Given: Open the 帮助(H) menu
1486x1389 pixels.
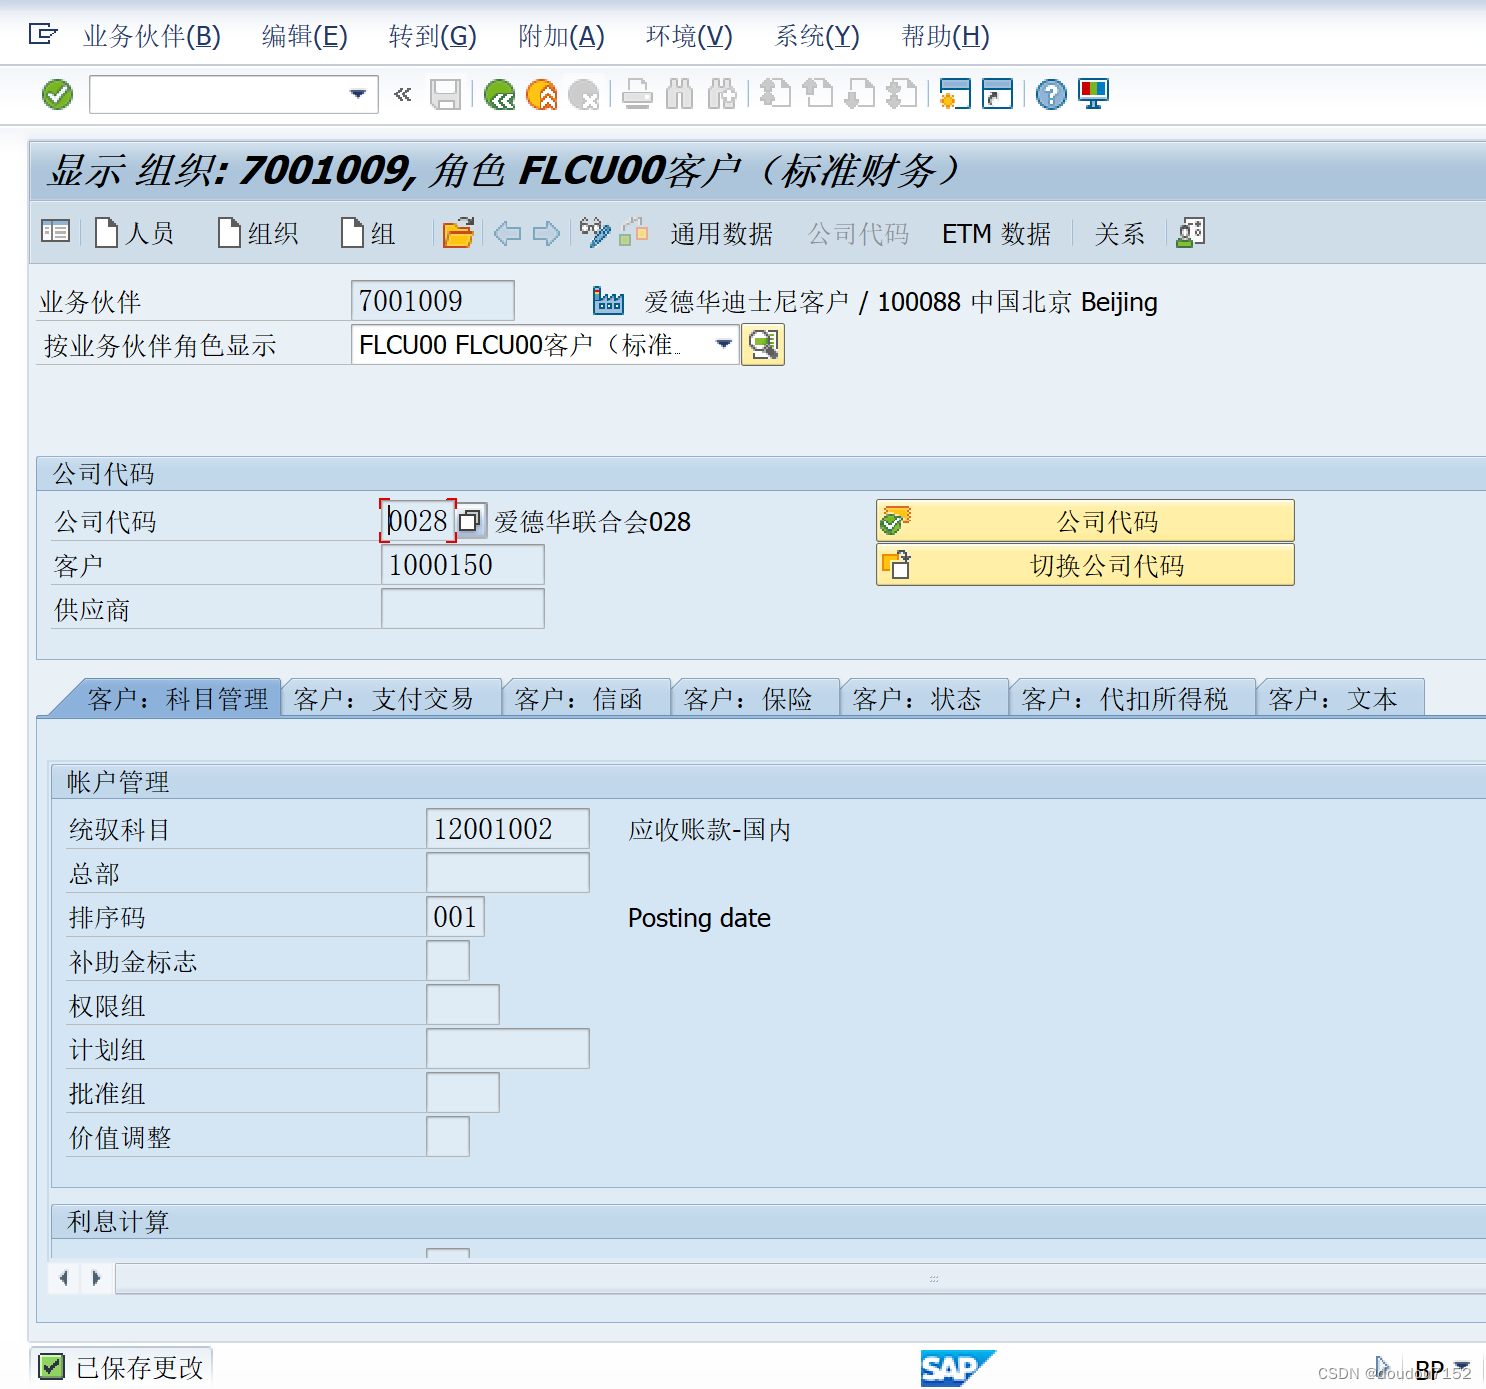Looking at the screenshot, I should [945, 36].
